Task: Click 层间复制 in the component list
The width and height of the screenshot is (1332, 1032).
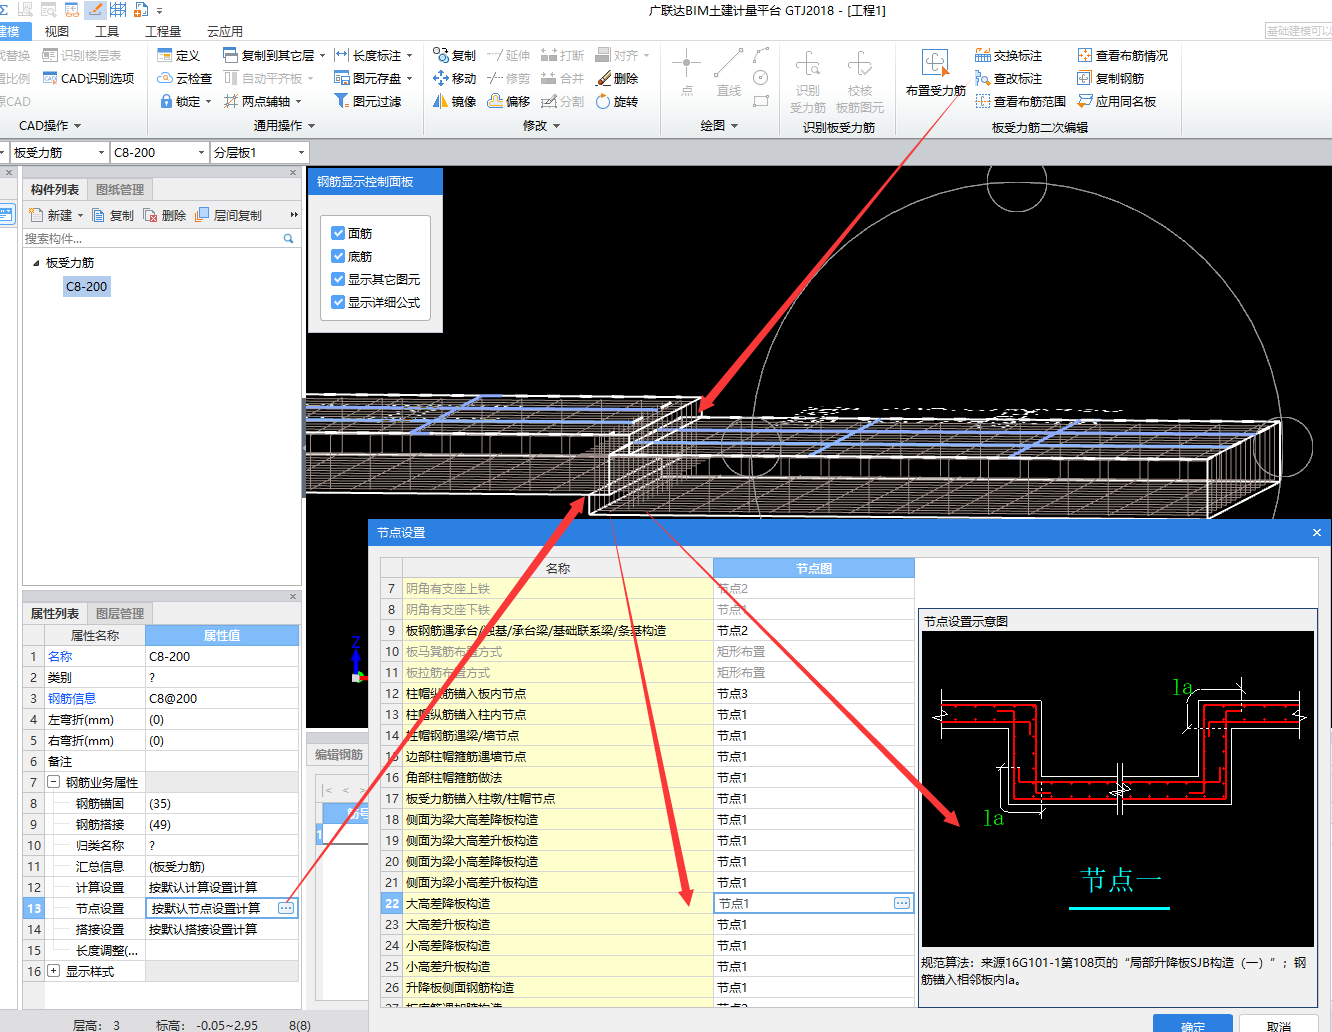Action: pyautogui.click(x=228, y=215)
